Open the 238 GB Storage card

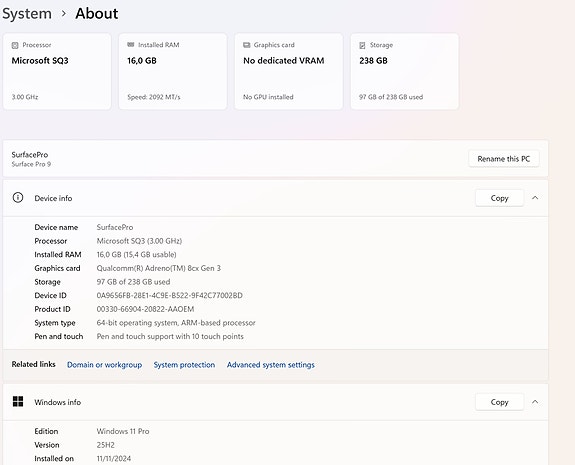(404, 72)
